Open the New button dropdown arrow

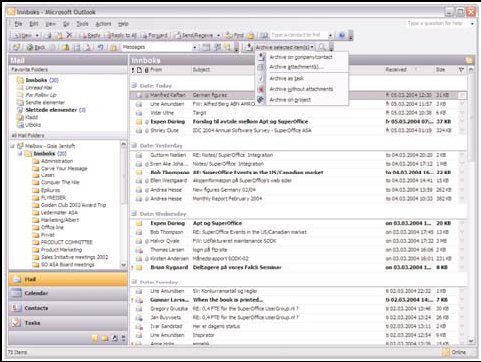tap(37, 35)
